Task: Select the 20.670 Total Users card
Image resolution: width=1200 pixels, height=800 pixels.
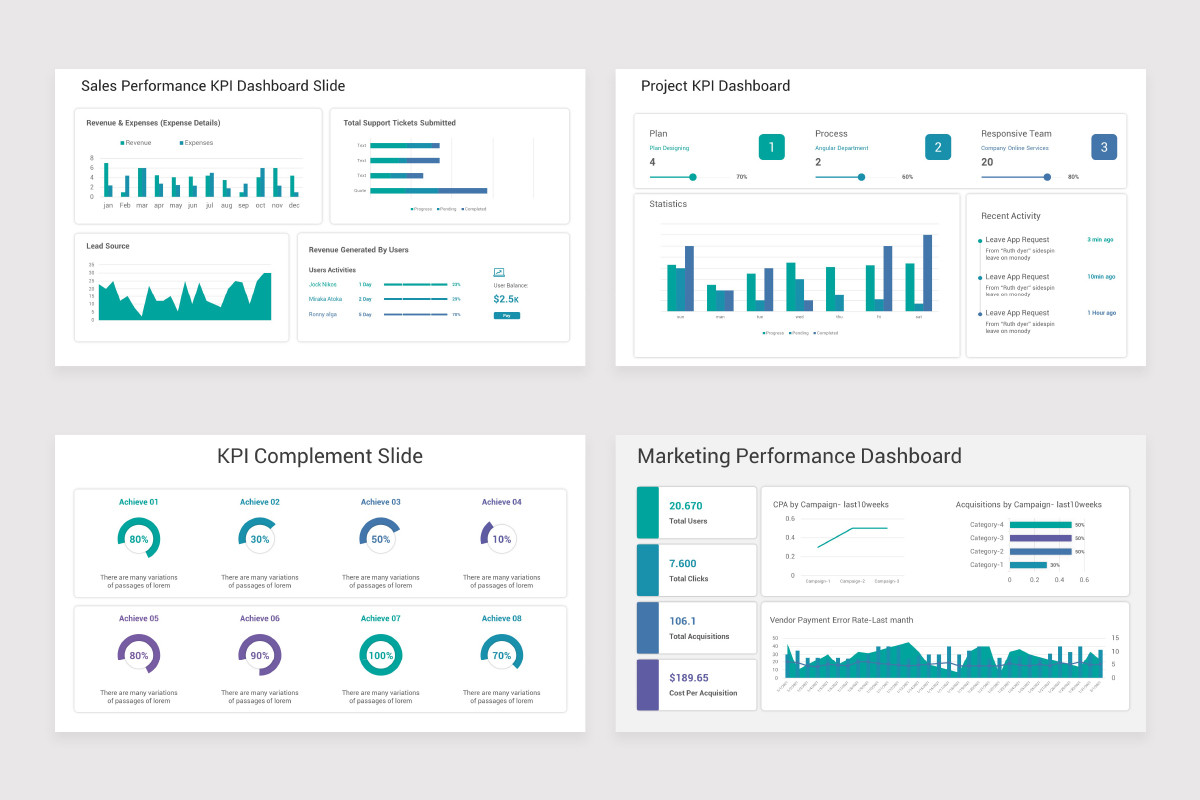Action: click(x=695, y=512)
